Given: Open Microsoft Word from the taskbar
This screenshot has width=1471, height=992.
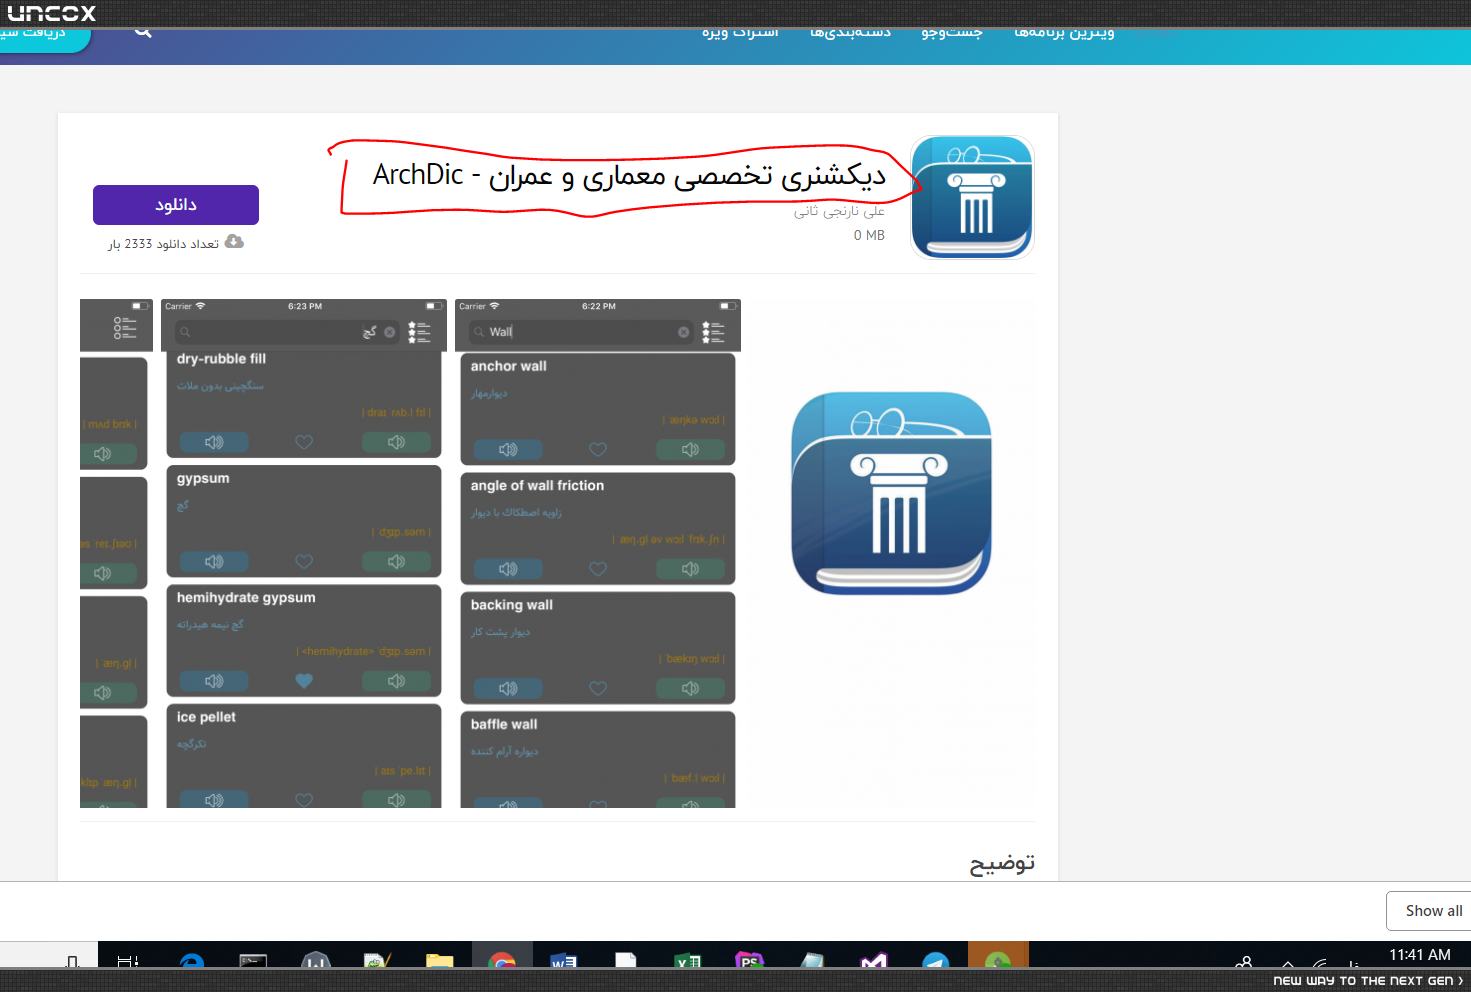Looking at the screenshot, I should [563, 961].
